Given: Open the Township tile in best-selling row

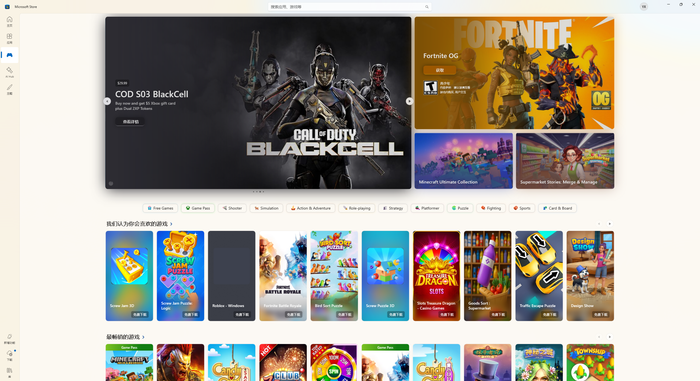Looking at the screenshot, I should click(590, 362).
